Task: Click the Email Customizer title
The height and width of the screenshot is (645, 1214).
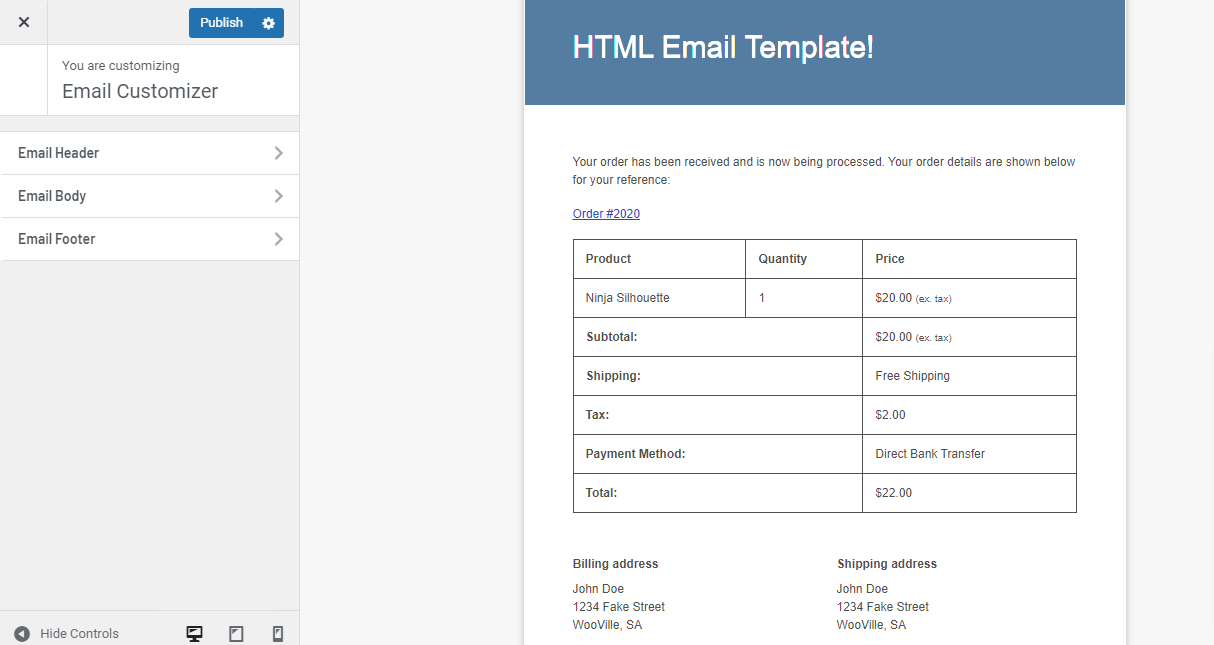Action: [x=140, y=91]
